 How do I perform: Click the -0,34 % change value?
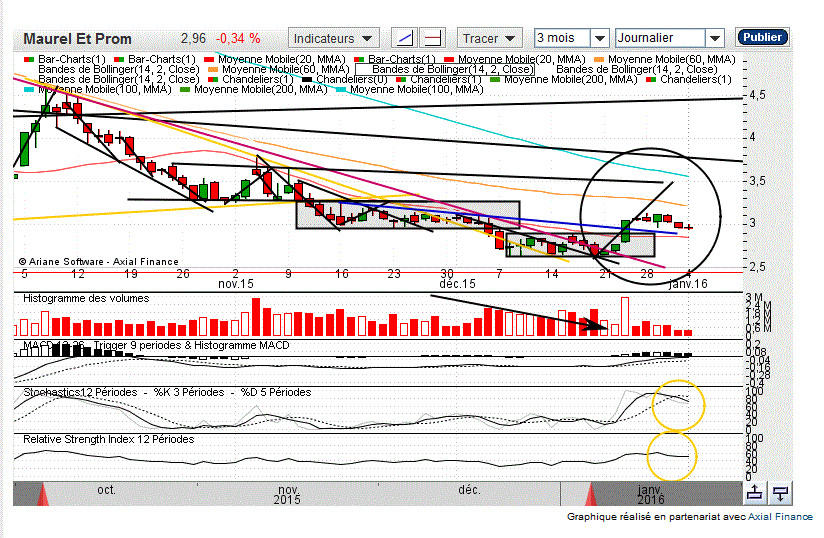coord(238,38)
